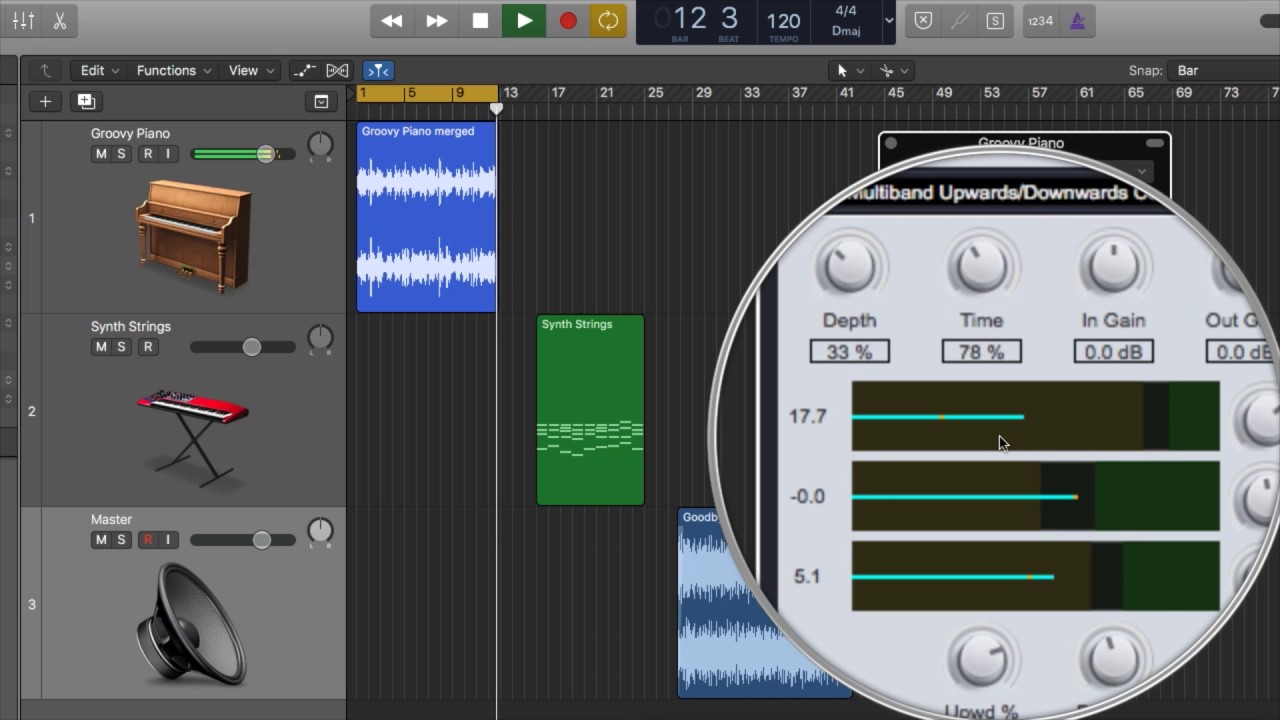Open the Snap Bar dropdown
The width and height of the screenshot is (1280, 720).
(x=1225, y=70)
